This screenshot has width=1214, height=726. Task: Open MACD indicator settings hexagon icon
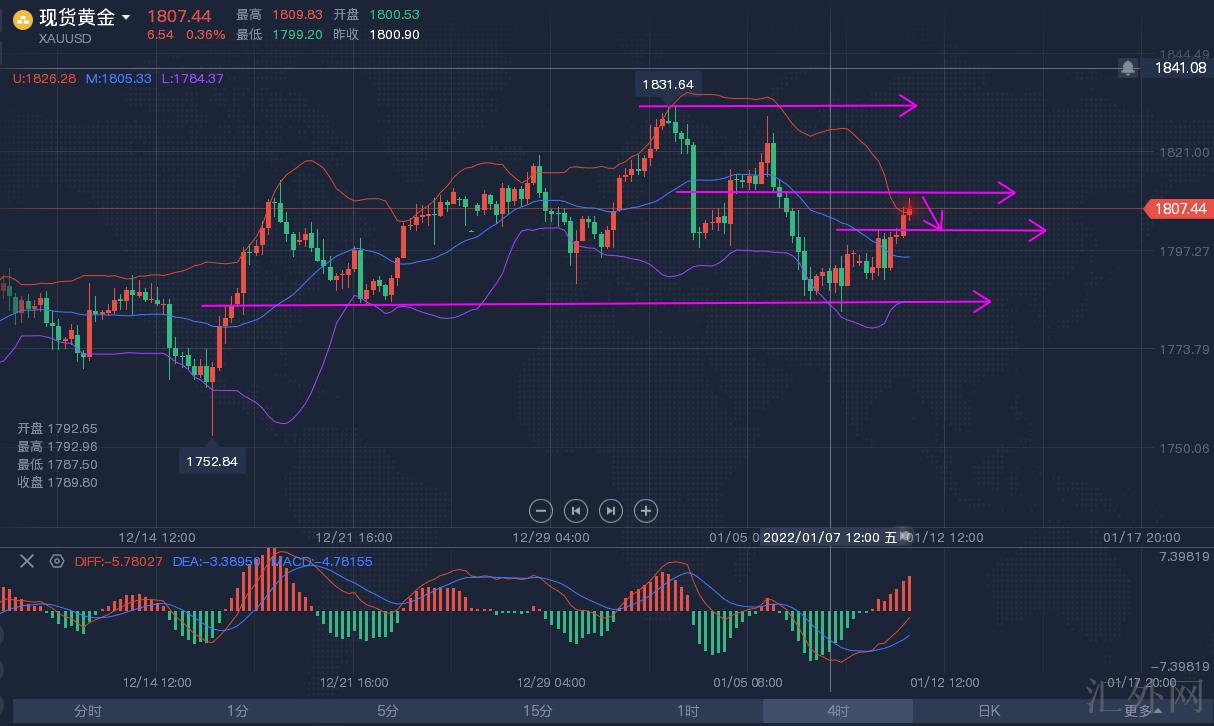point(56,561)
